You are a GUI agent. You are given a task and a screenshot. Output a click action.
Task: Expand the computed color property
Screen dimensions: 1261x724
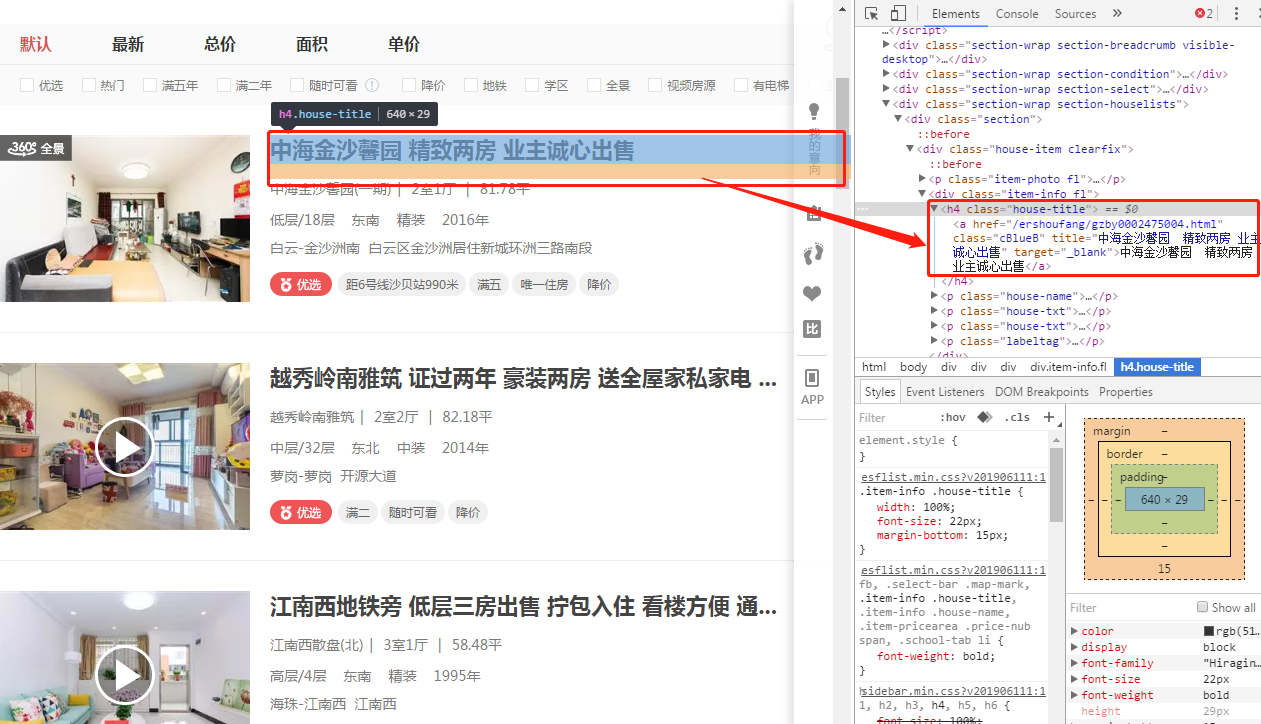tap(1074, 632)
